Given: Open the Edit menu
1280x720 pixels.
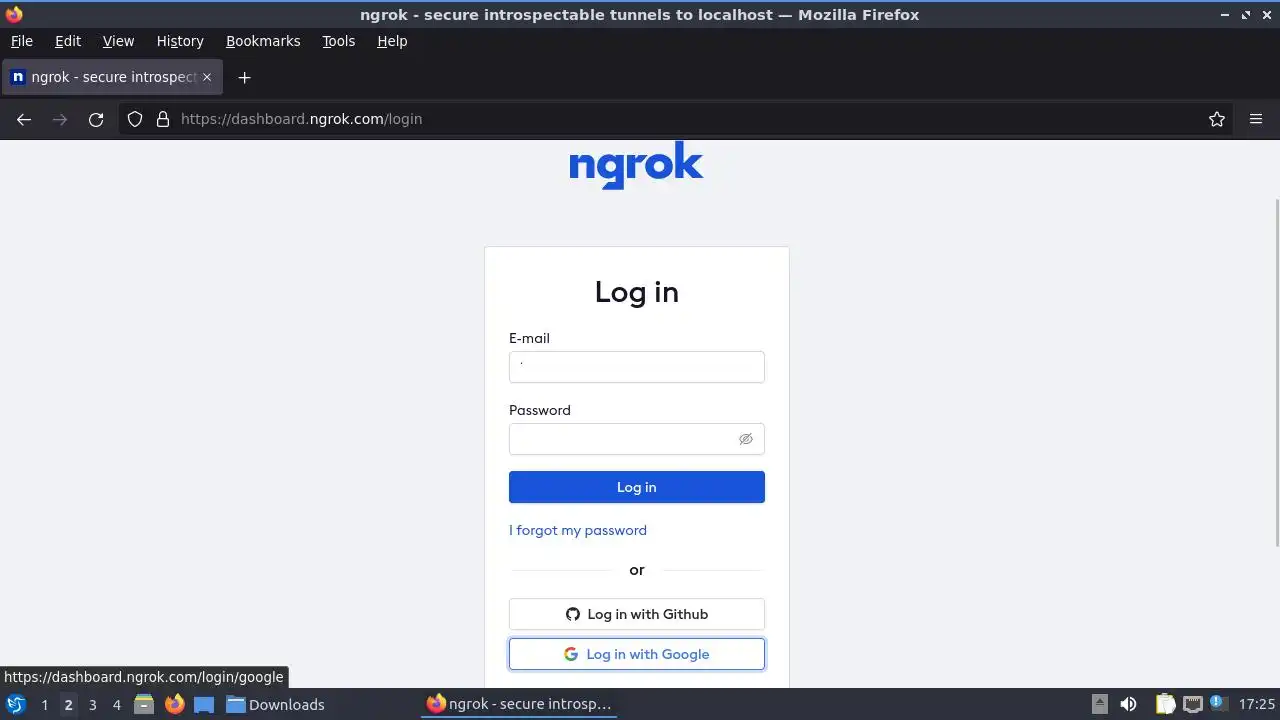Looking at the screenshot, I should coord(68,41).
